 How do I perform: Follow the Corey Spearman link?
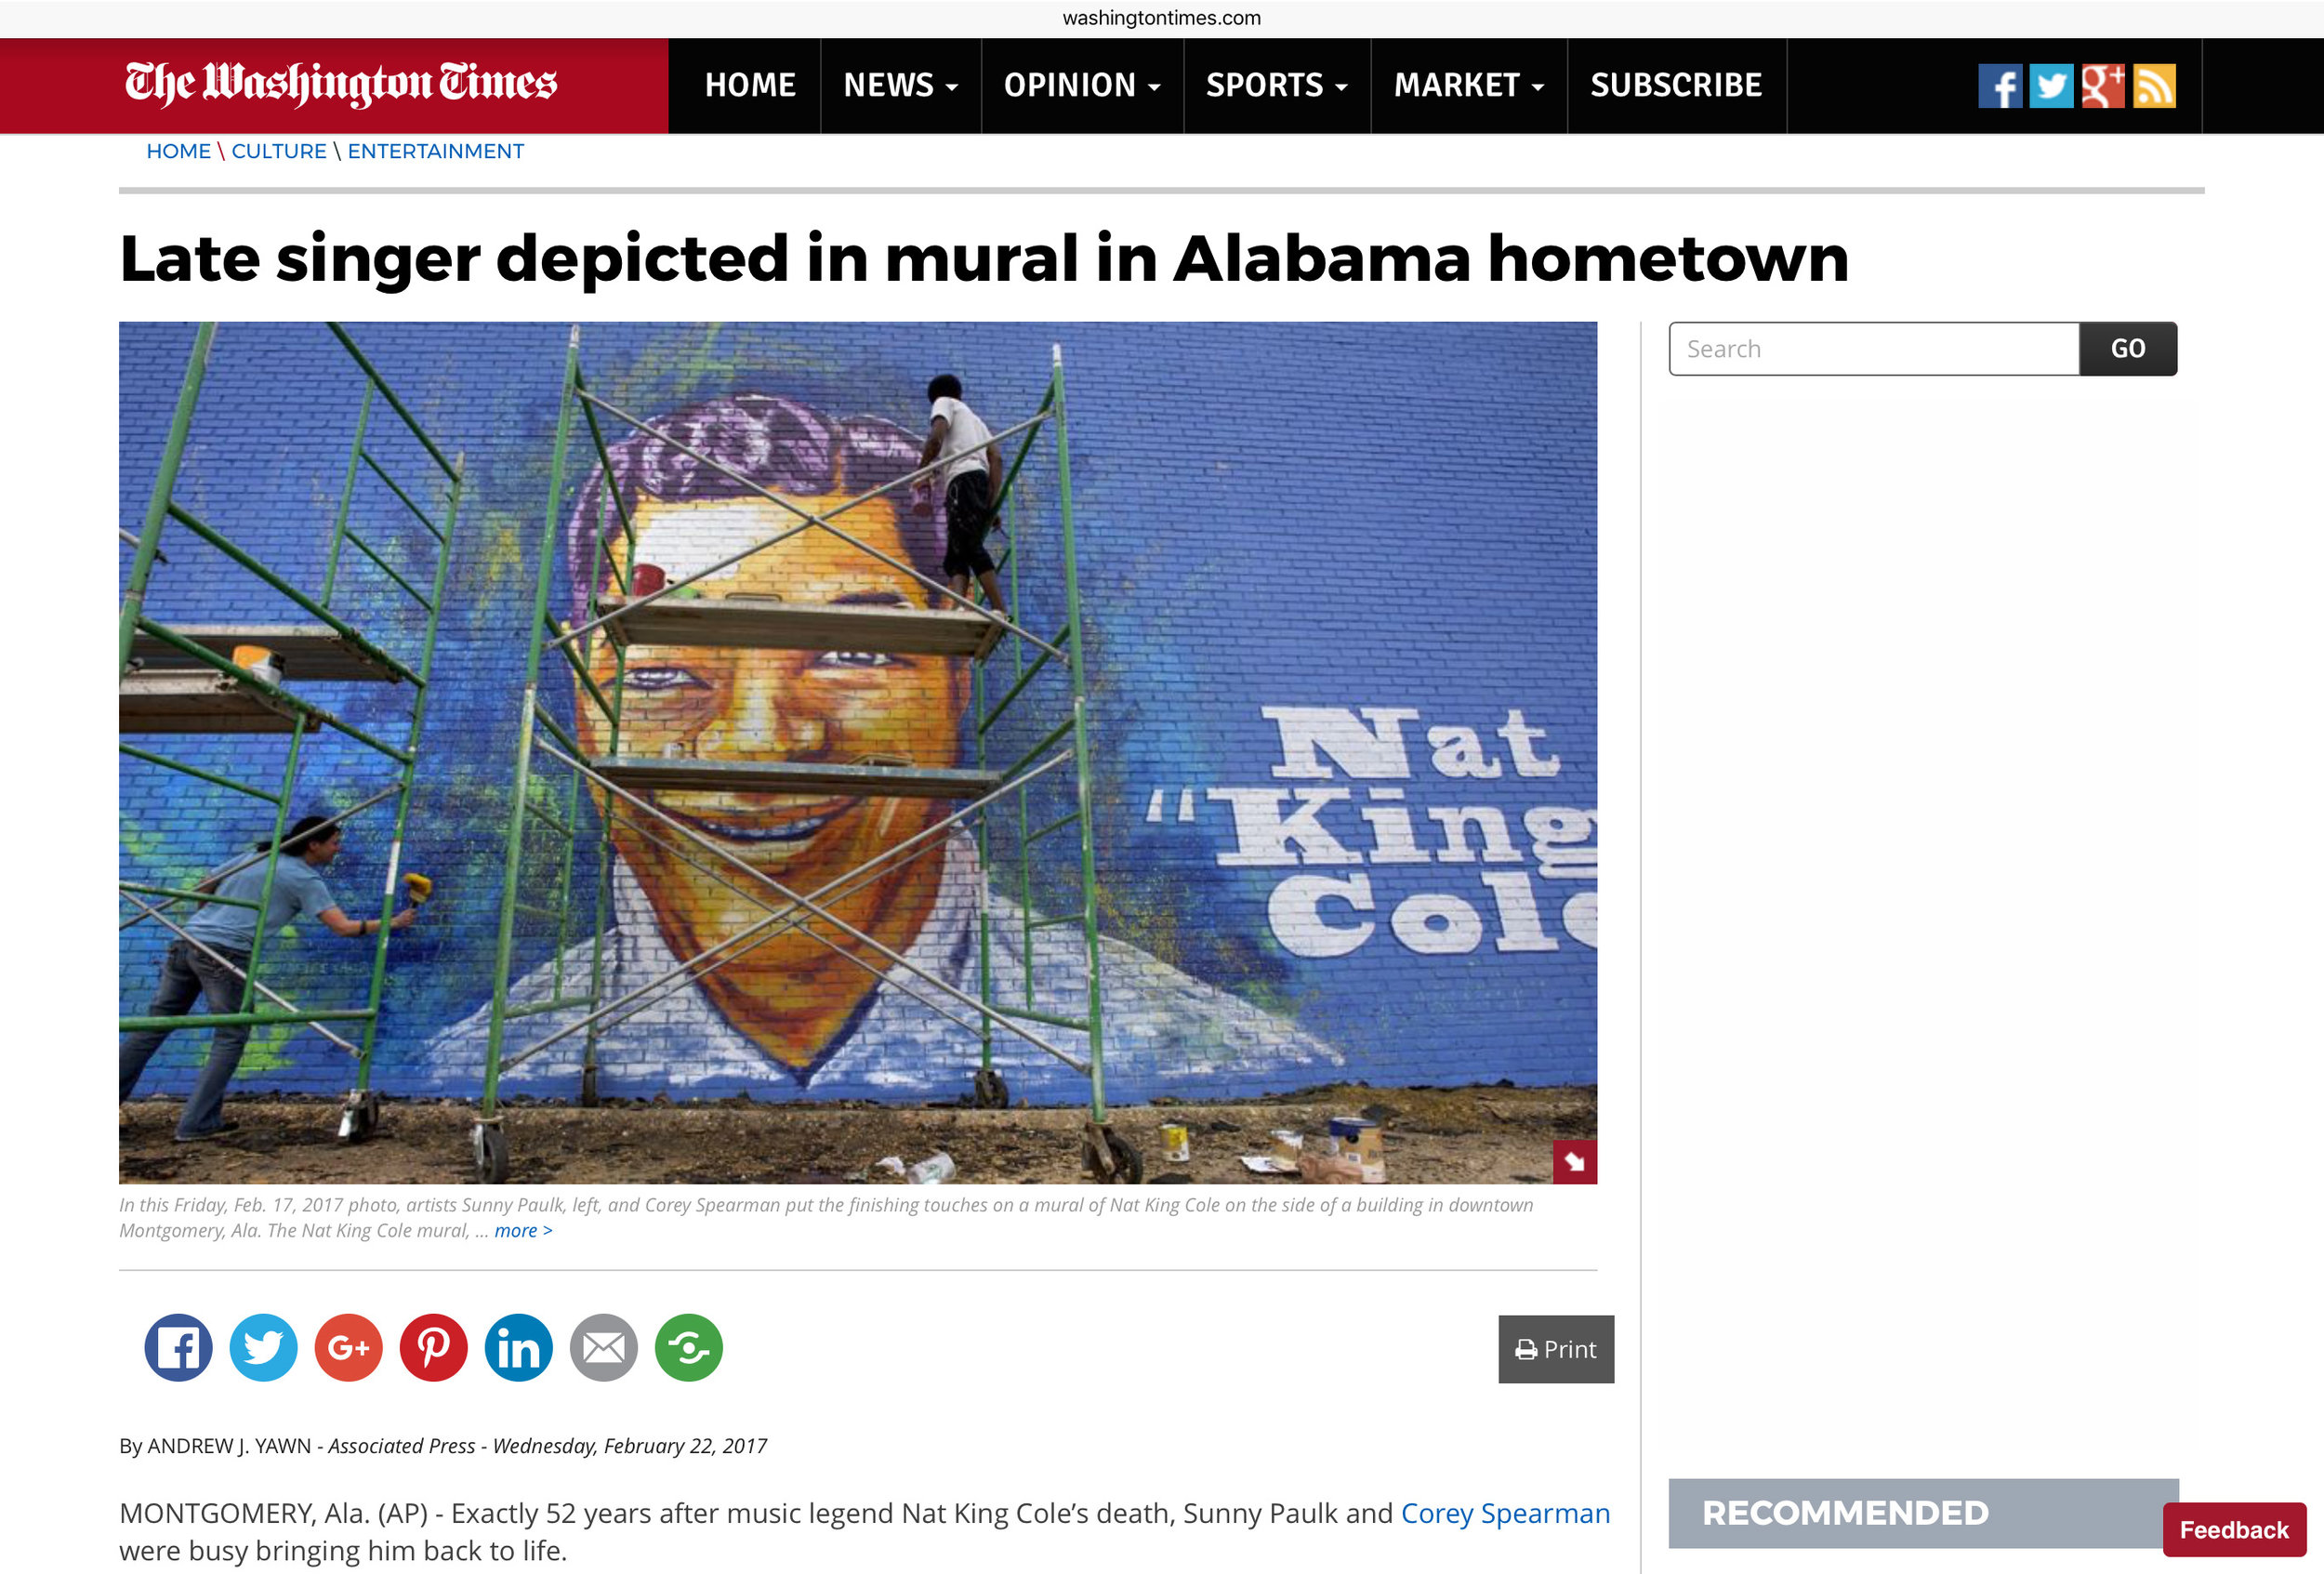point(1505,1513)
